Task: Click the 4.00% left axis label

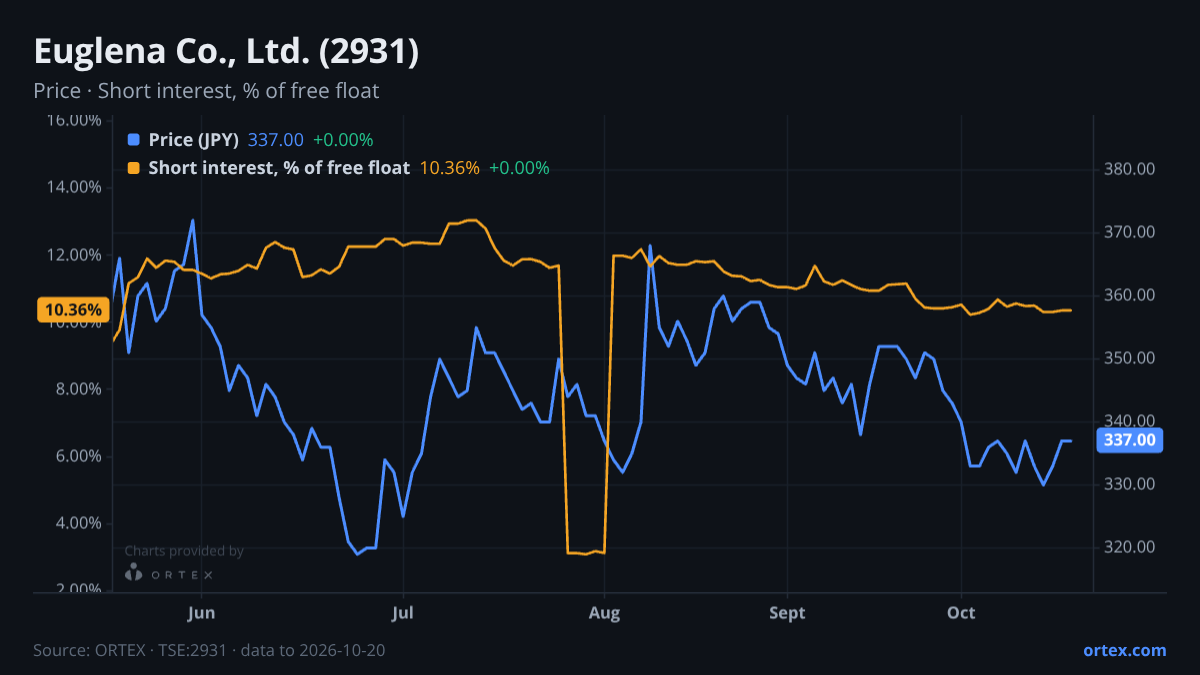Action: [x=78, y=523]
